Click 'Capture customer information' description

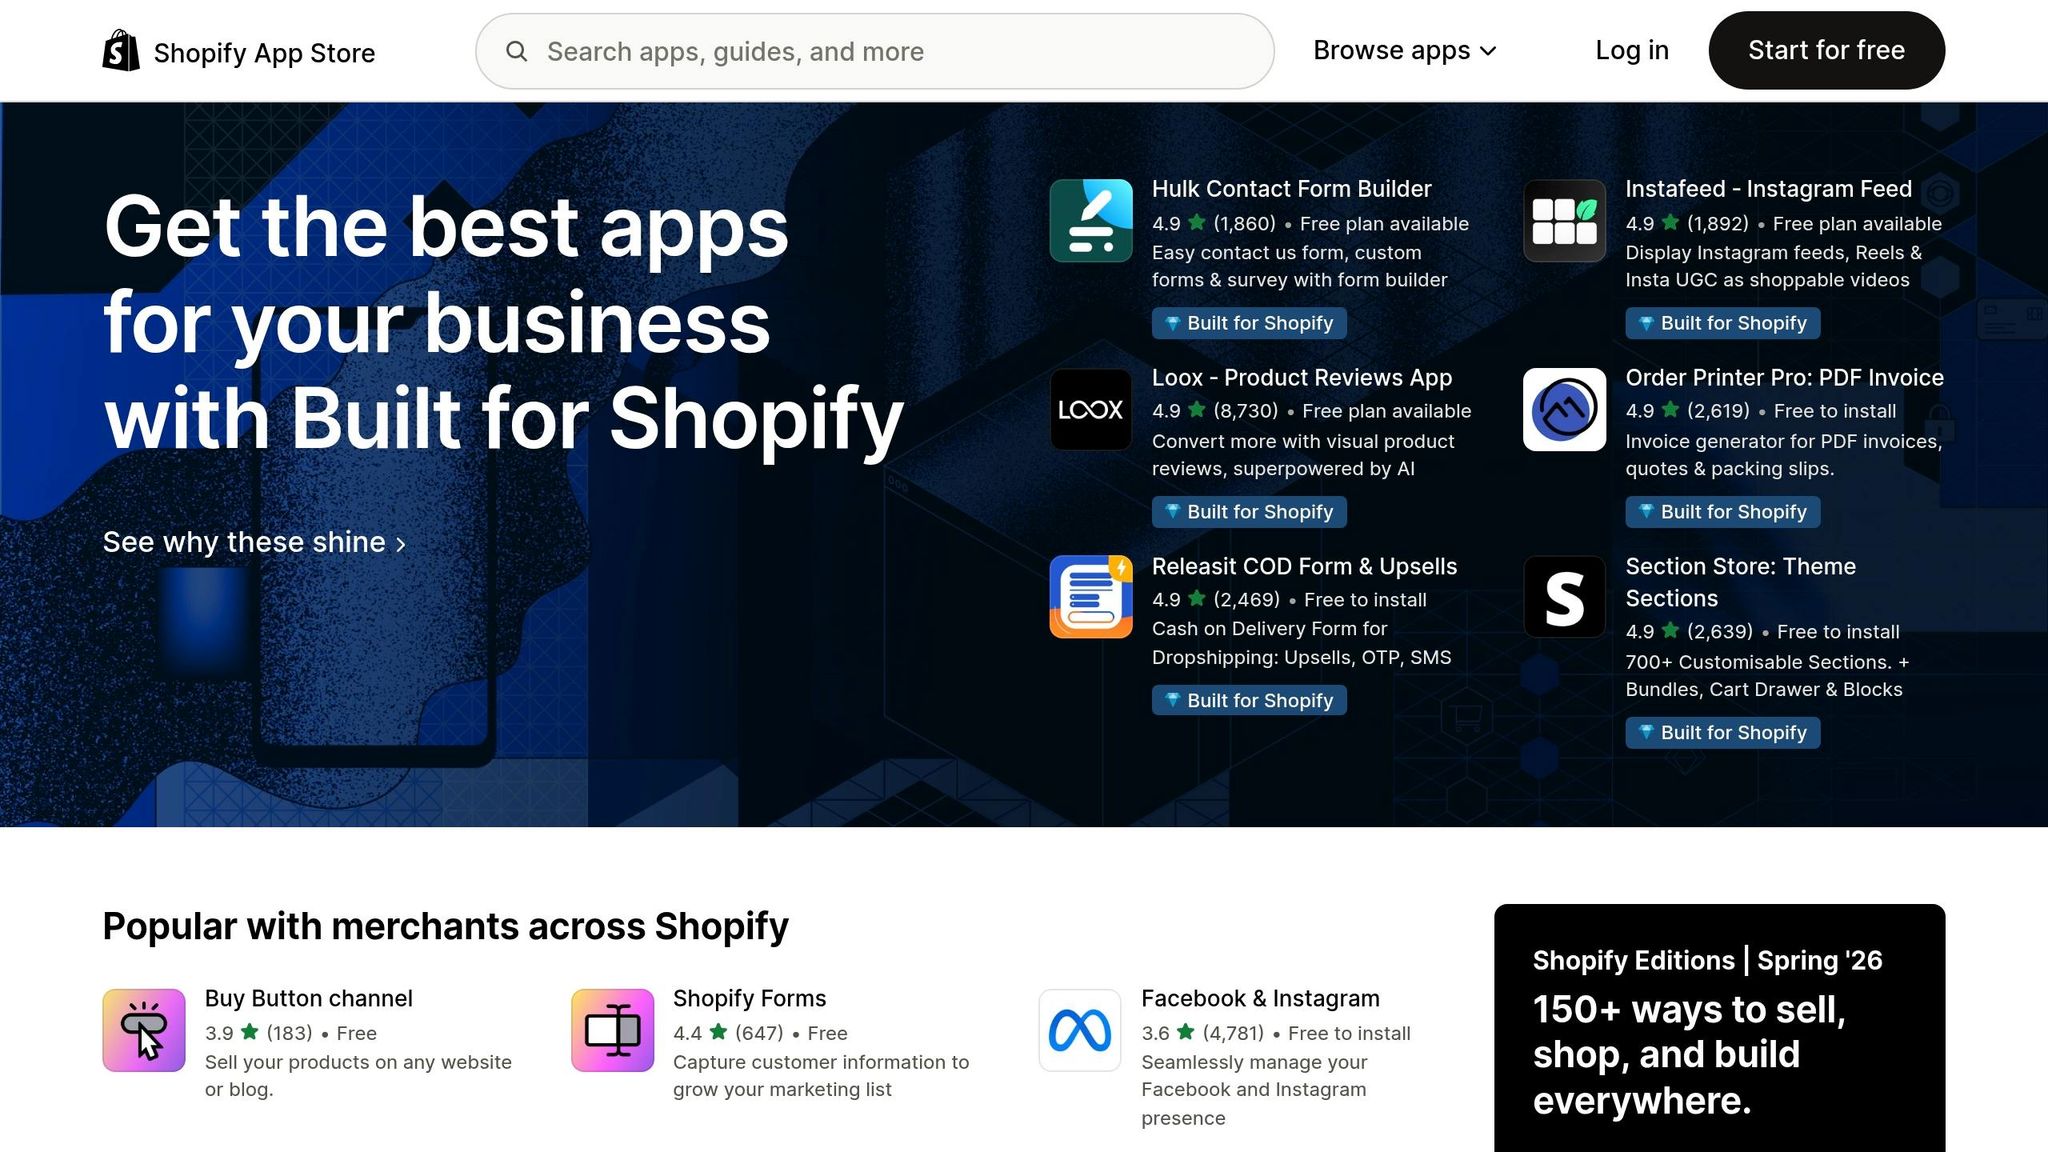click(x=821, y=1076)
